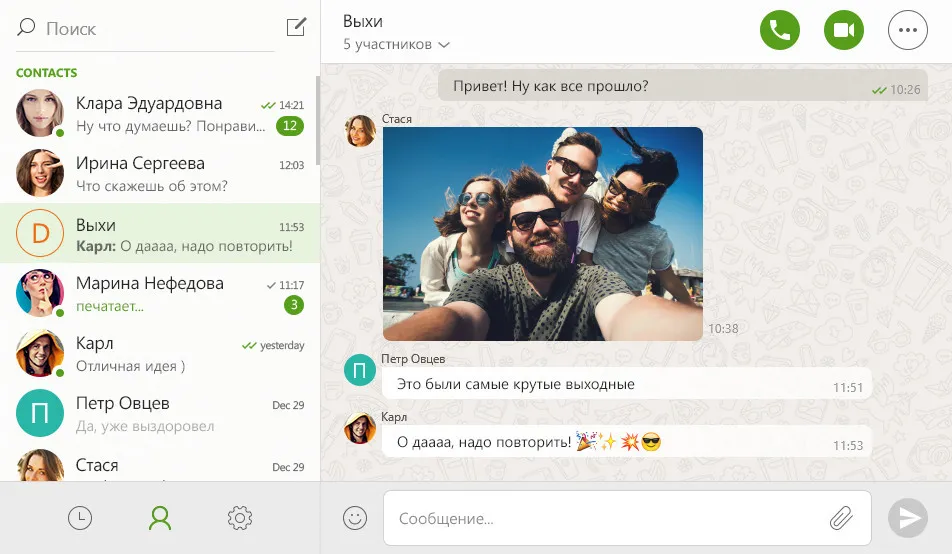Image resolution: width=952 pixels, height=554 pixels.
Task: Open the three-dots more options menu
Action: coord(908,30)
